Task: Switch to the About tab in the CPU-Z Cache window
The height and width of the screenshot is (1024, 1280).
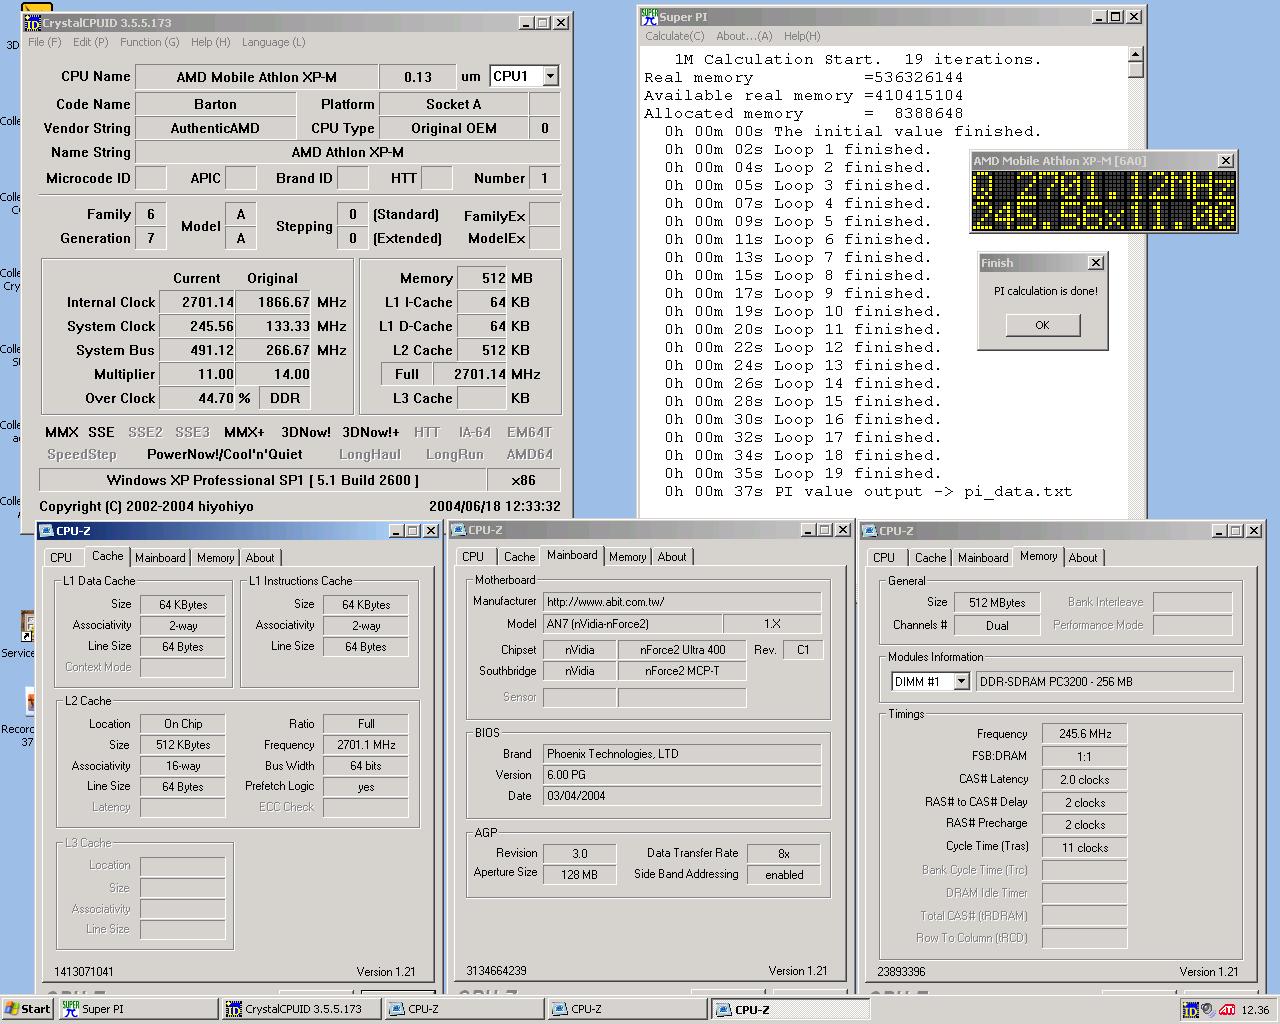Action: [x=260, y=558]
